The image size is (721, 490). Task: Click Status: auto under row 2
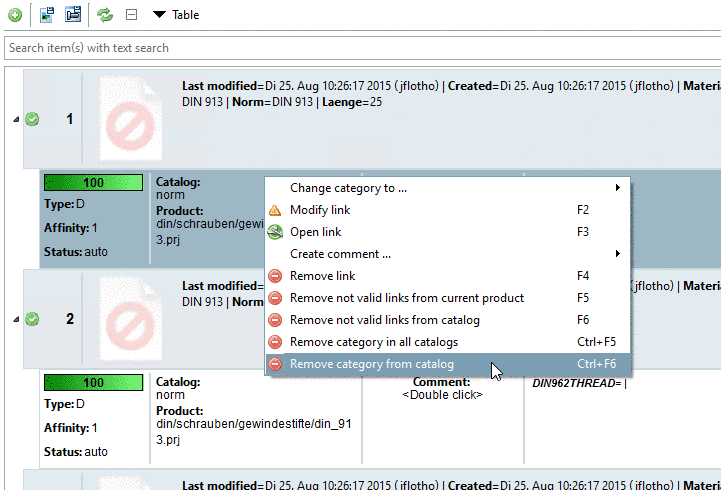pos(76,452)
